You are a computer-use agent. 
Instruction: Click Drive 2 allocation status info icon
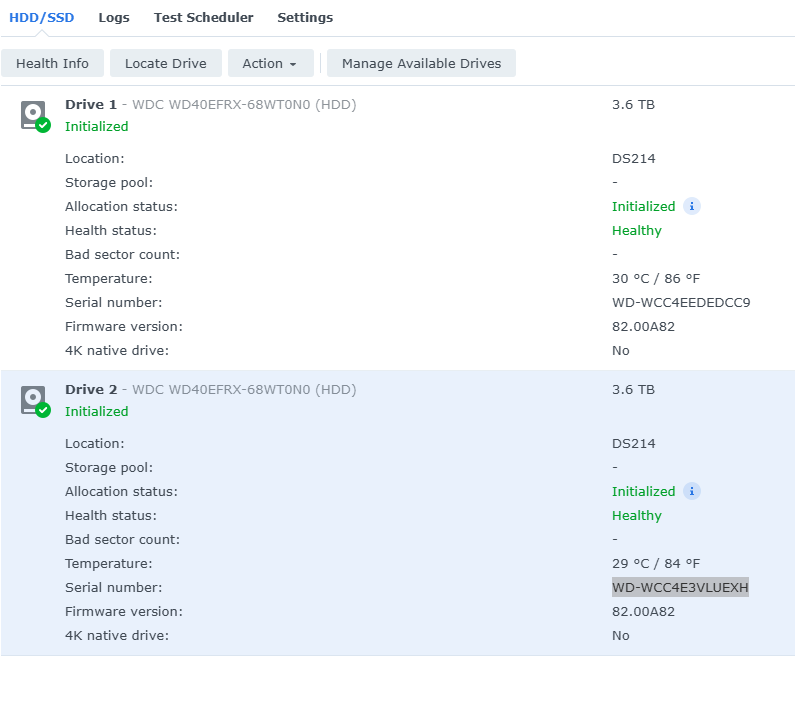click(x=692, y=491)
